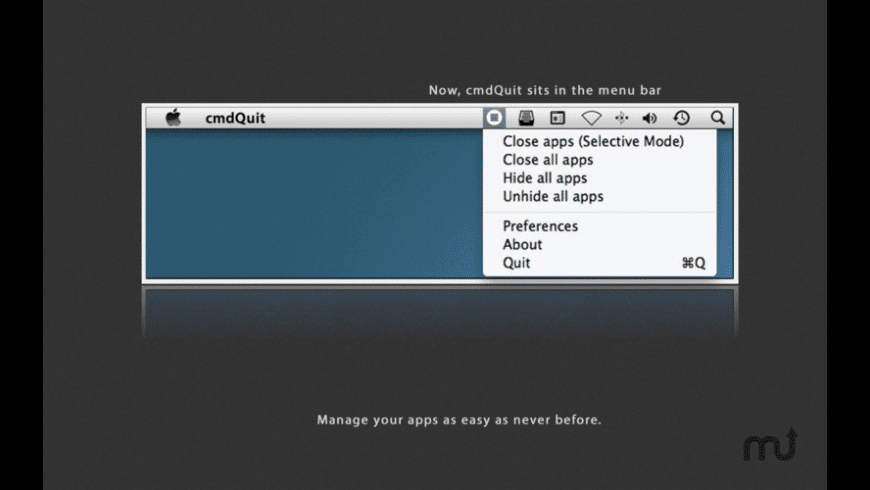This screenshot has width=870, height=490.
Task: Open About from cmdQuit menu
Action: point(599,244)
